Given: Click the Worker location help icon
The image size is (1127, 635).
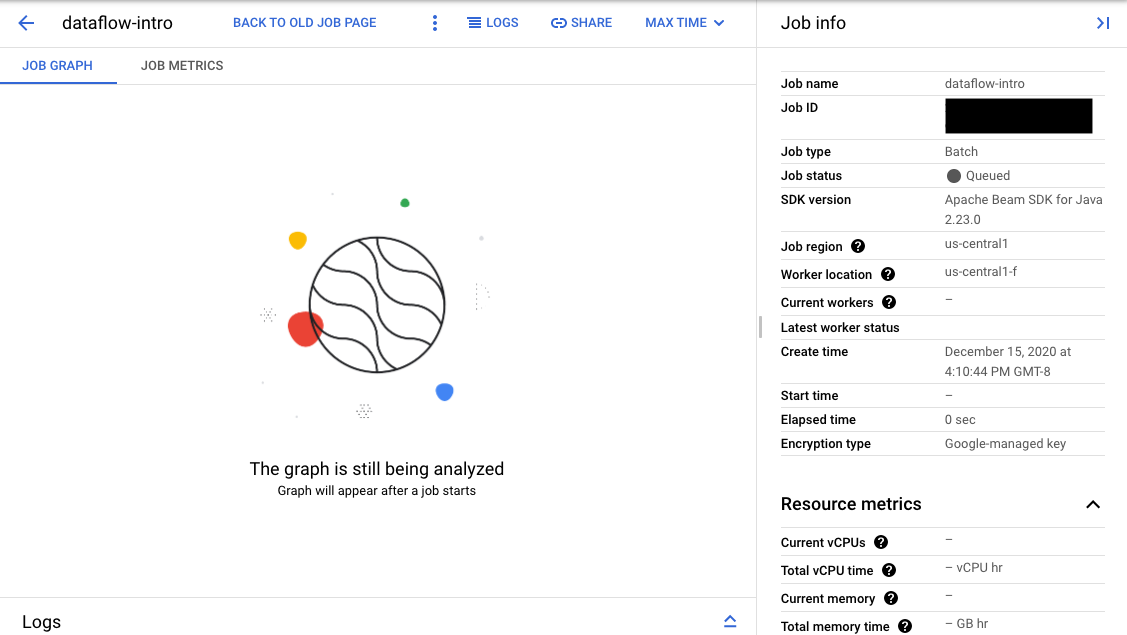Looking at the screenshot, I should [887, 274].
